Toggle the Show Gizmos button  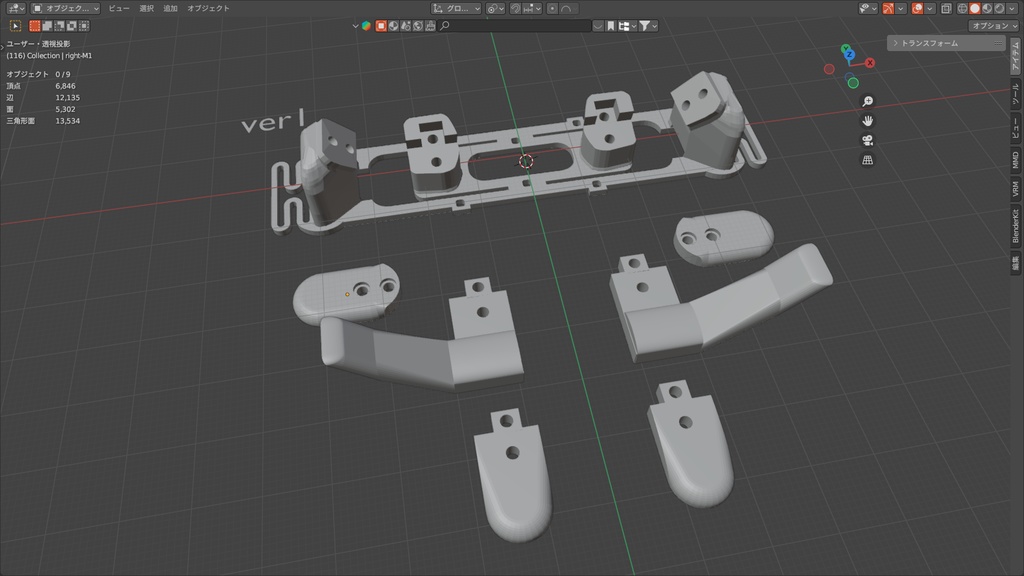888,9
